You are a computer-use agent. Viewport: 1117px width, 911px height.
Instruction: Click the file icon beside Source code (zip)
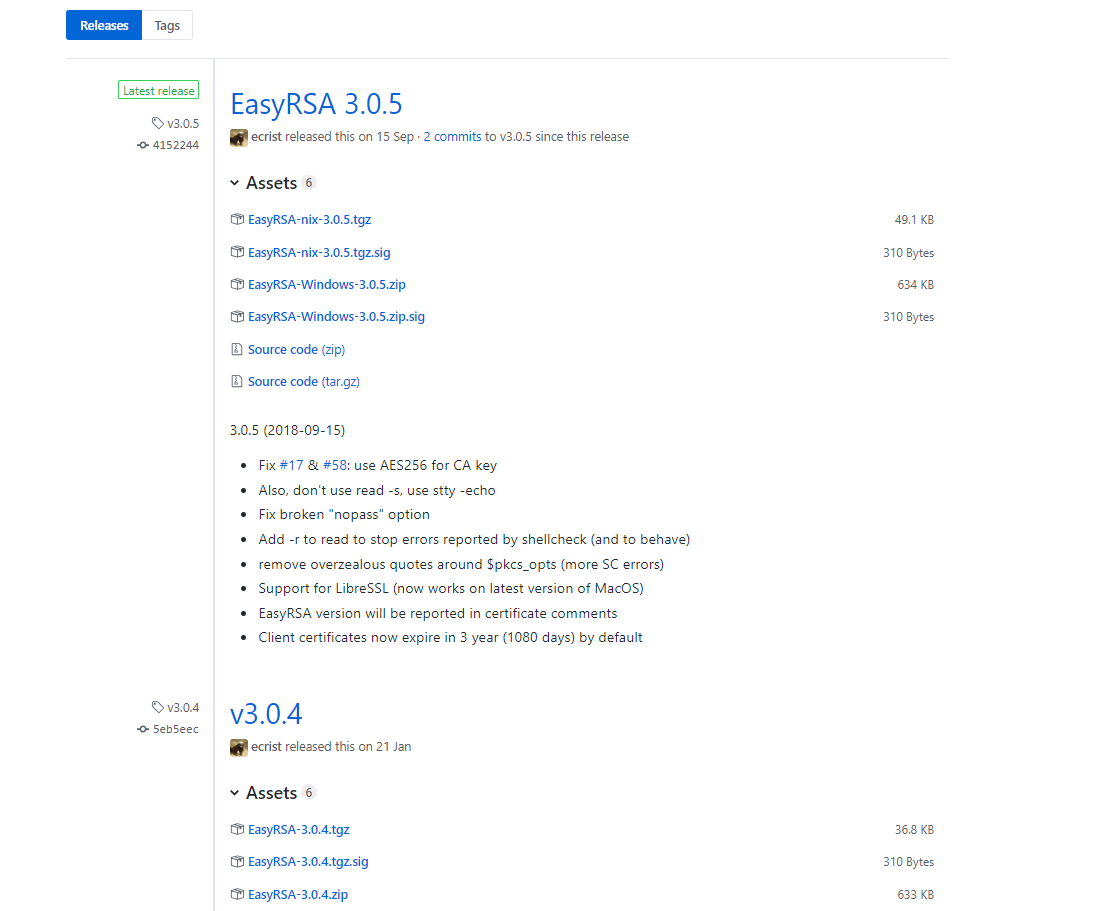click(237, 349)
